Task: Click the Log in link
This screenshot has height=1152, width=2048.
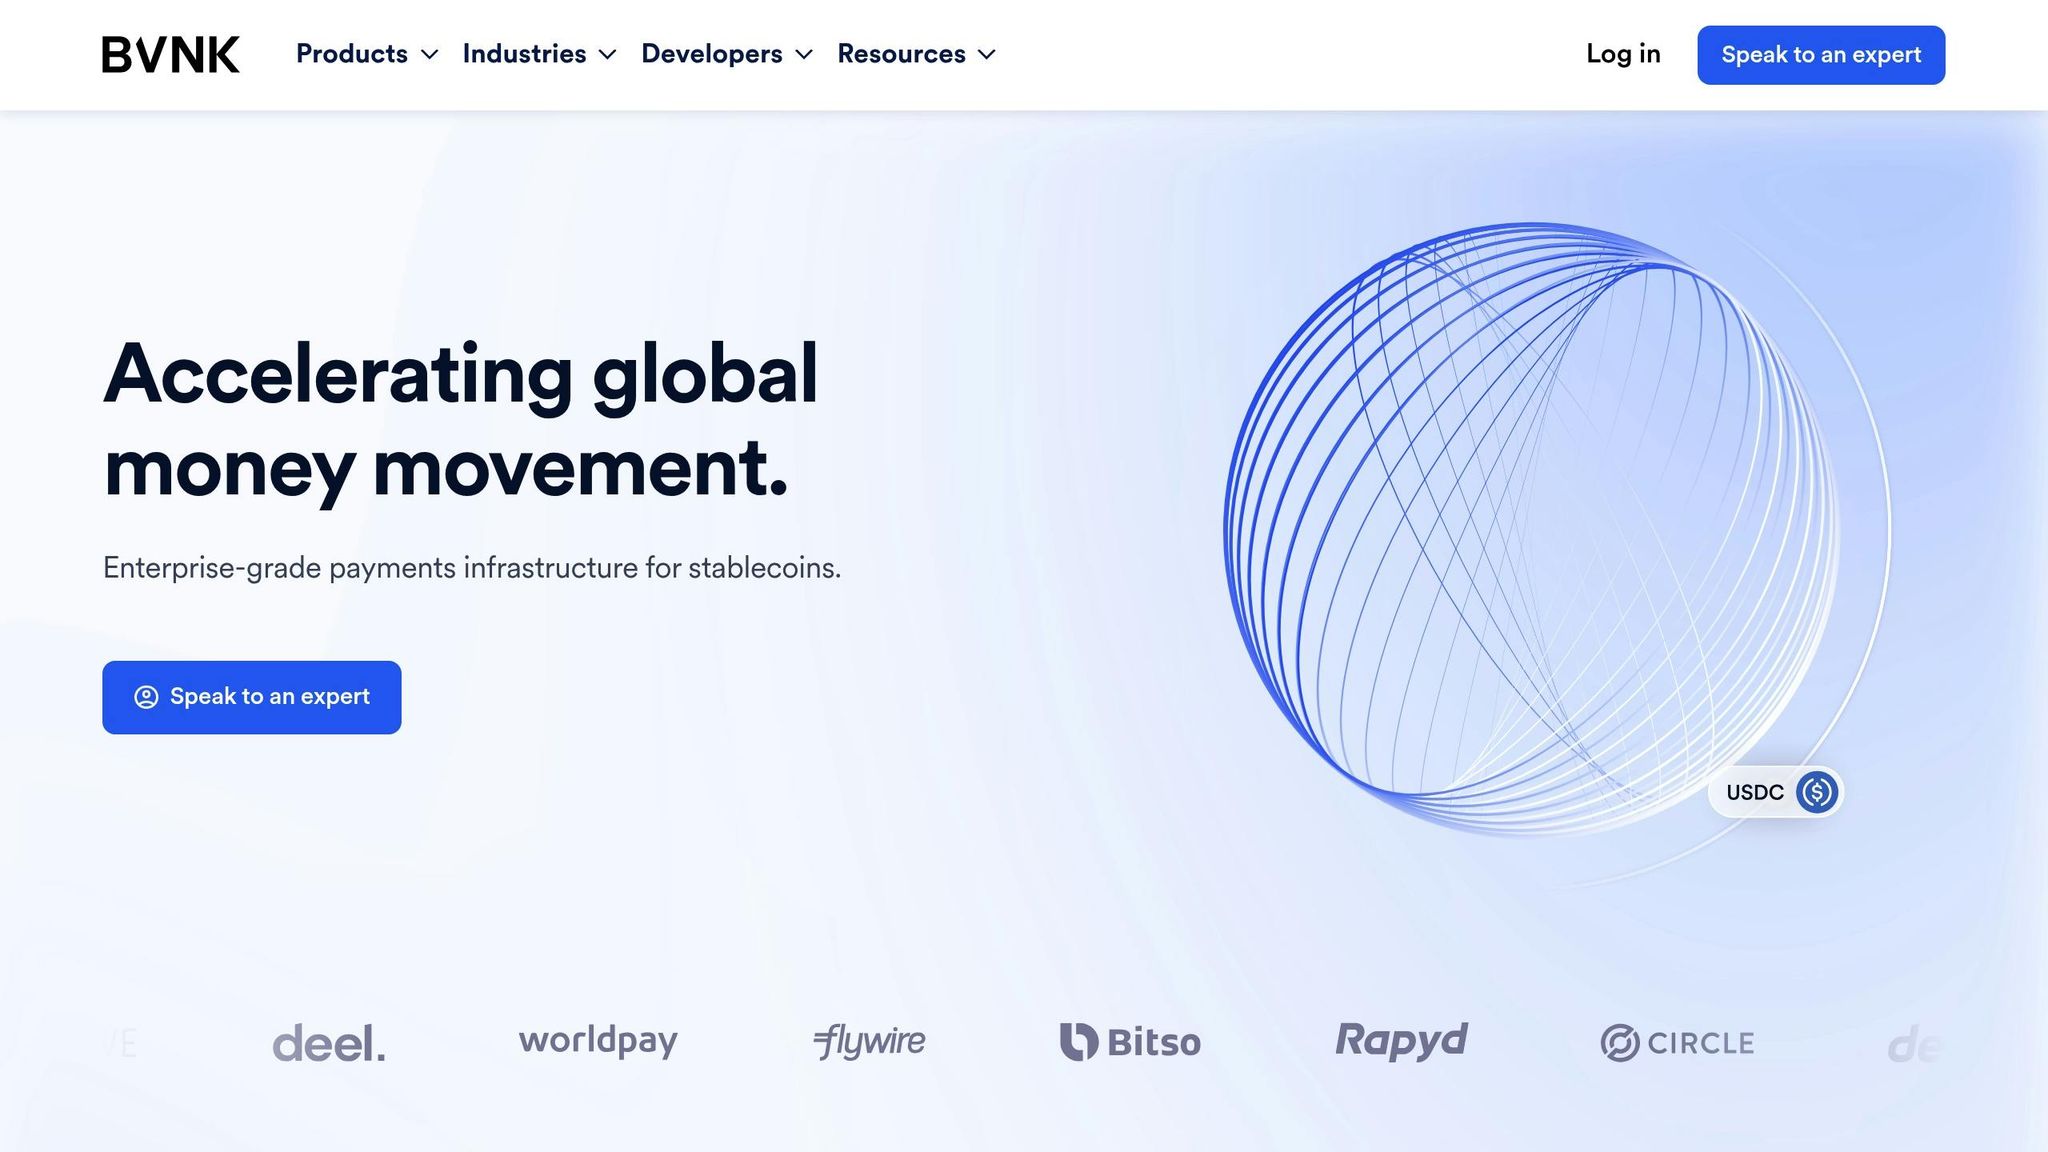Action: pyautogui.click(x=1623, y=54)
